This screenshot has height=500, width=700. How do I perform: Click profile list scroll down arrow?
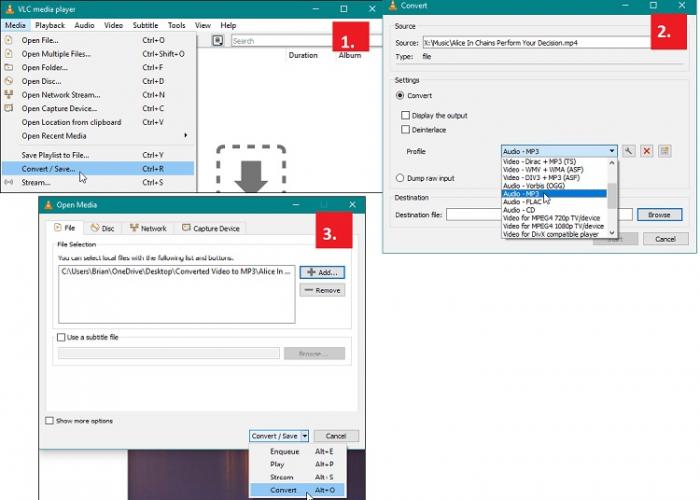tap(612, 233)
